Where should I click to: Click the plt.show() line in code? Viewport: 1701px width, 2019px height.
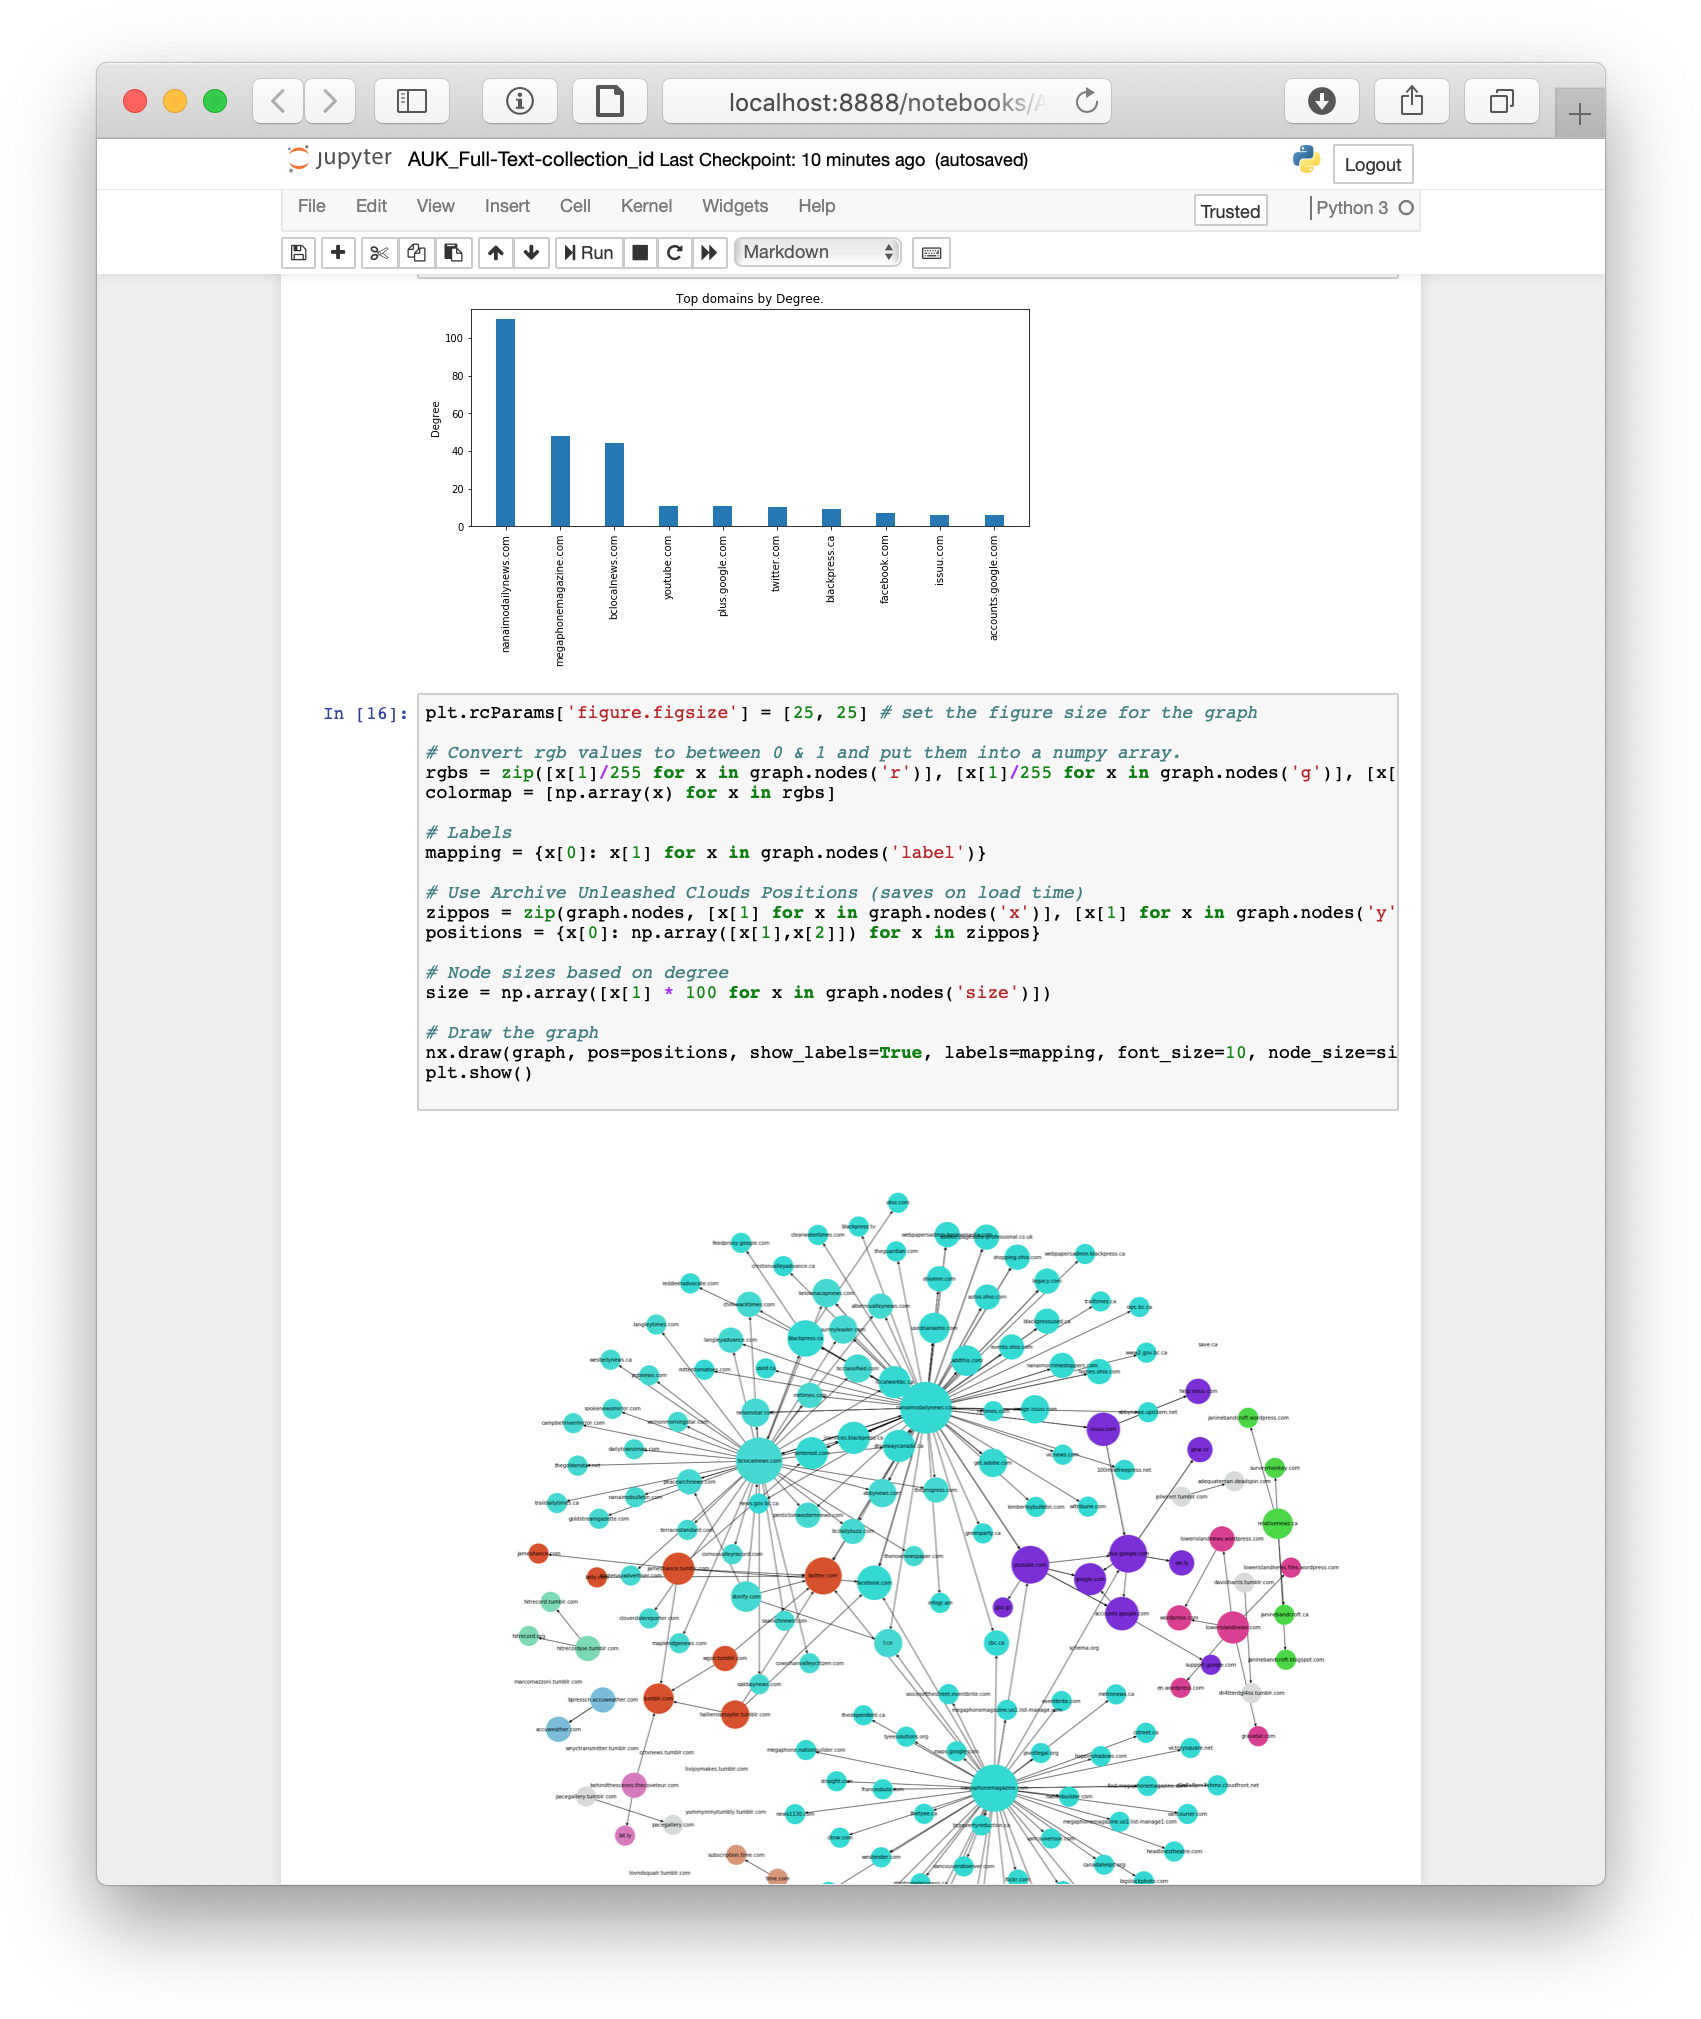(478, 1073)
